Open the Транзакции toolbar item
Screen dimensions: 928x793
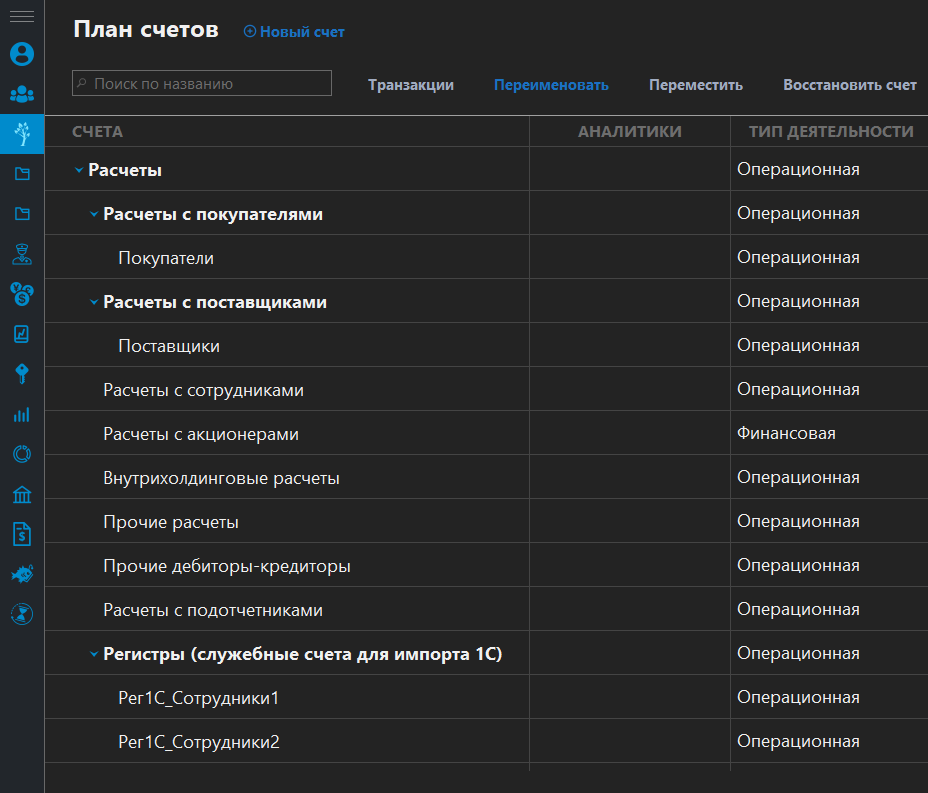click(x=410, y=85)
